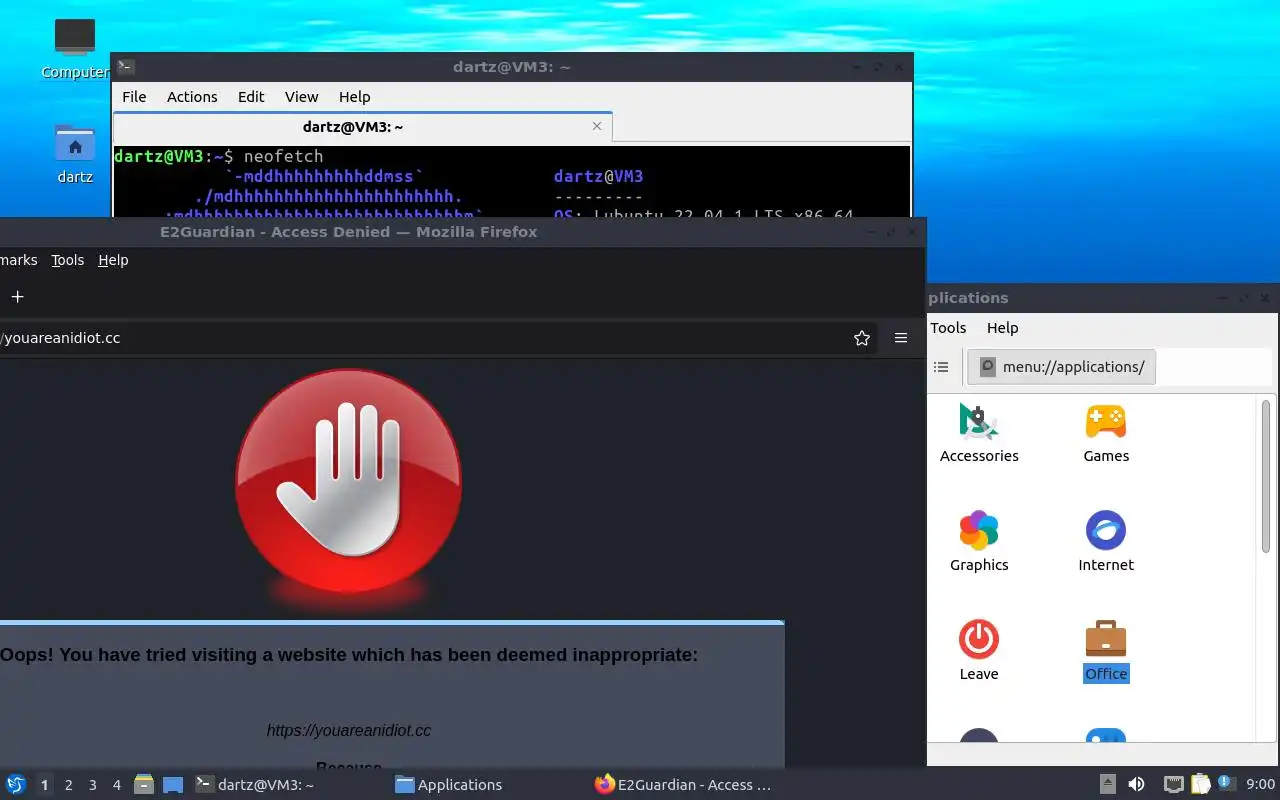This screenshot has width=1280, height=800.
Task: Open the Graphics category
Action: tap(979, 542)
